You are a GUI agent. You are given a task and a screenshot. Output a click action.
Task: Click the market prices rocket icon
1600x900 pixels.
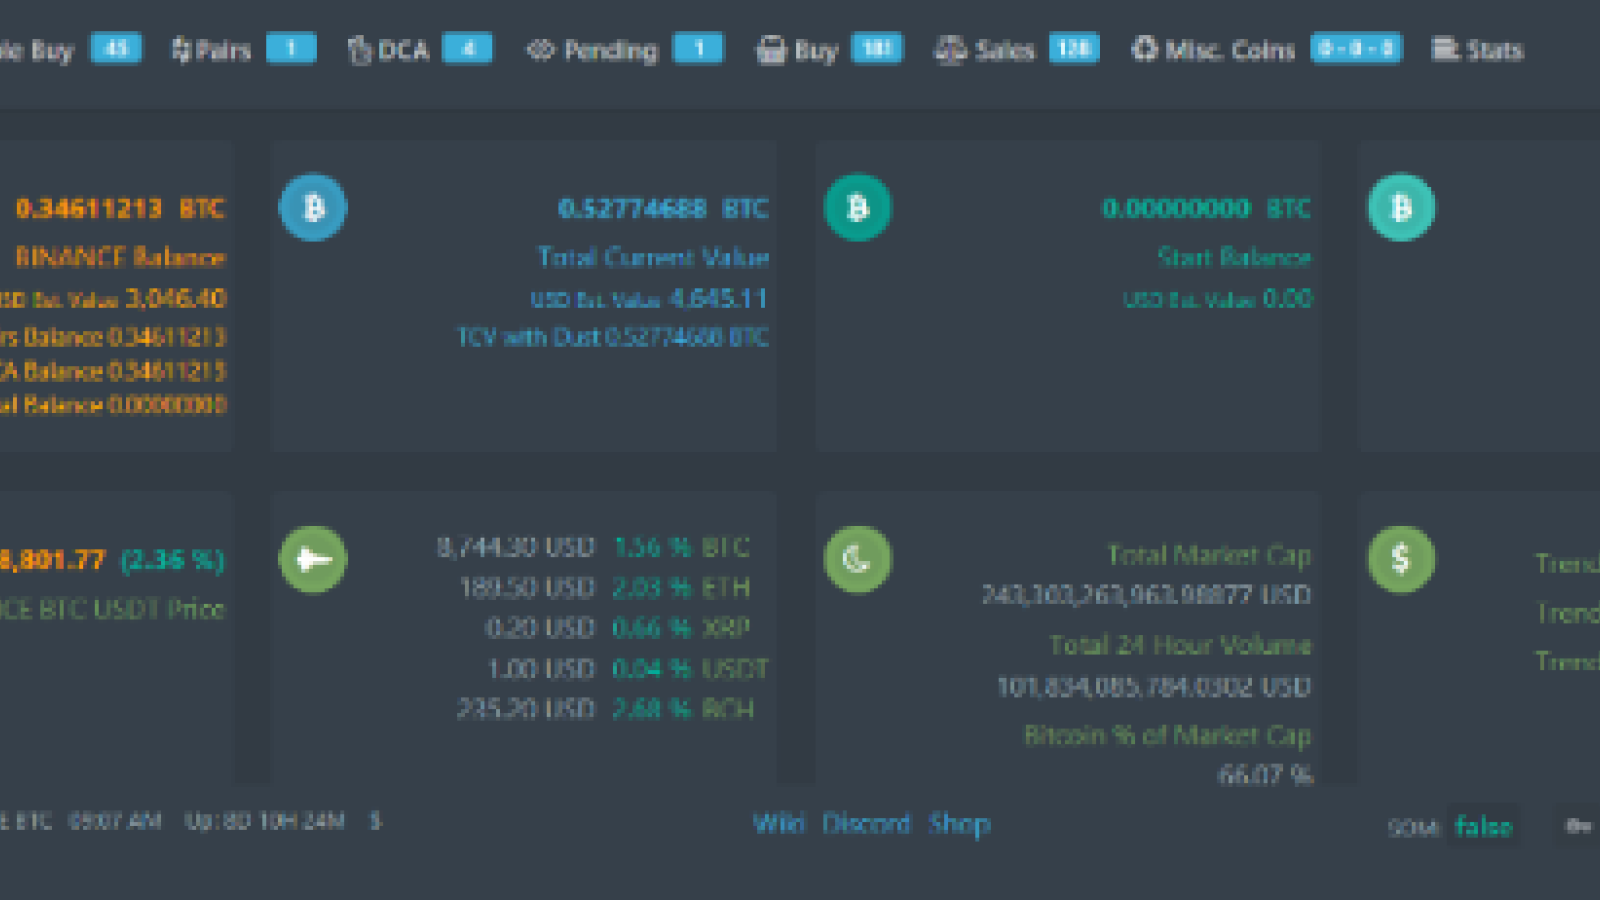coord(313,559)
